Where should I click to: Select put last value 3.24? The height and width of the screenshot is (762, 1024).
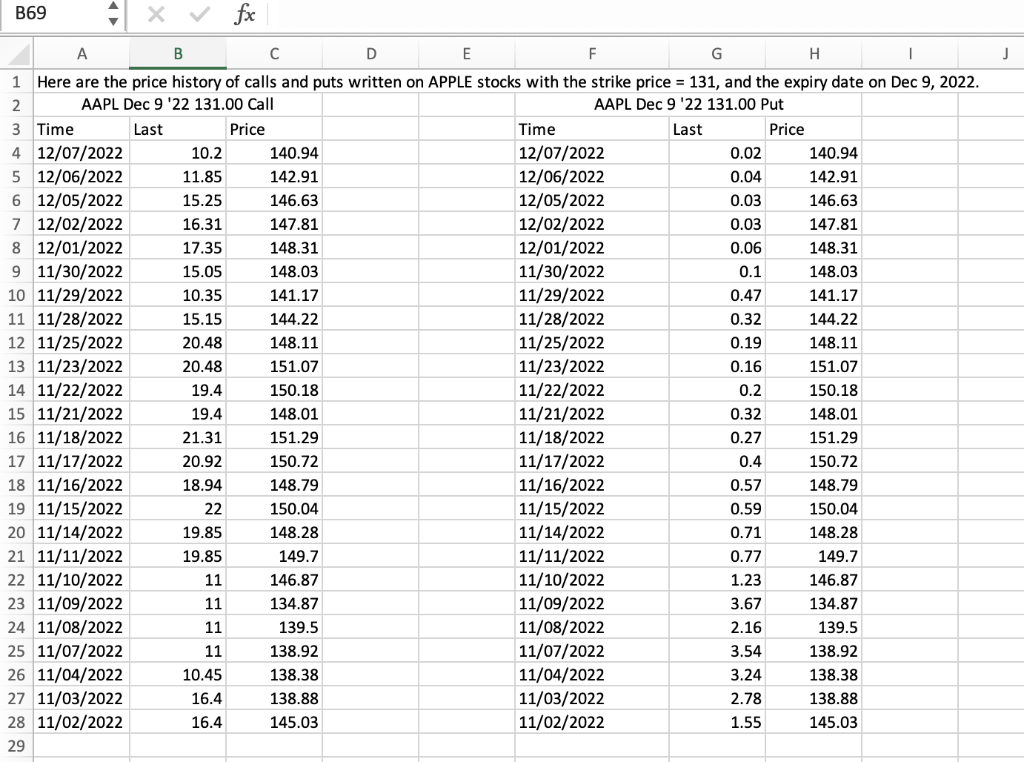(x=717, y=675)
